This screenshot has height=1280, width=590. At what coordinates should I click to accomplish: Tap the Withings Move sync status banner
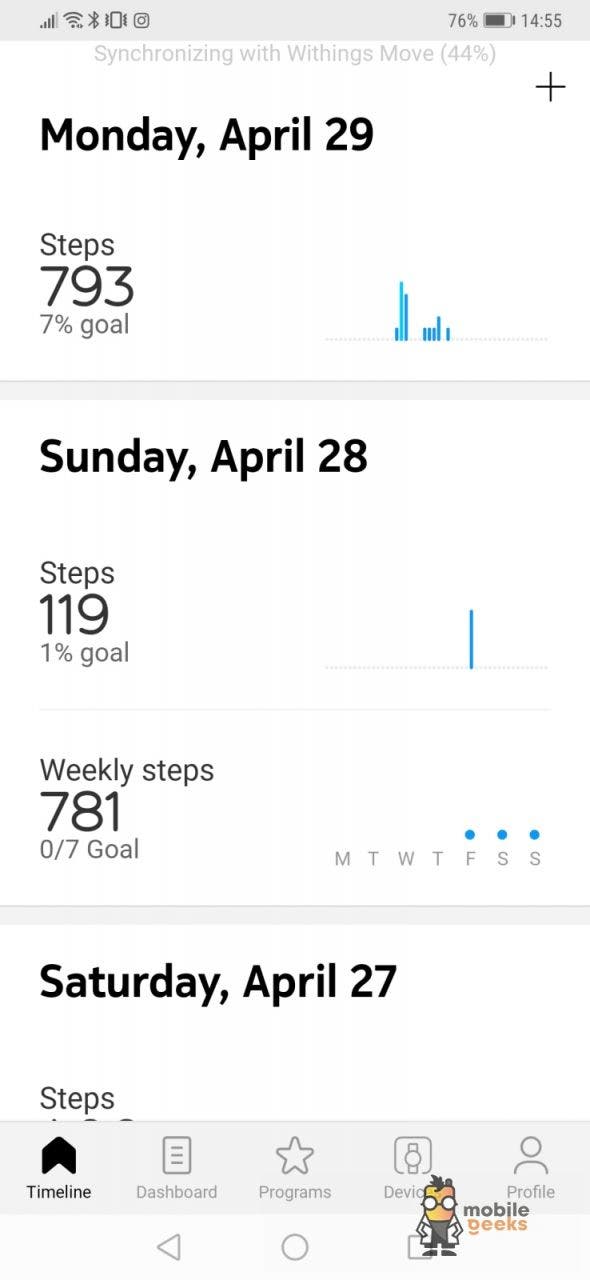coord(295,53)
